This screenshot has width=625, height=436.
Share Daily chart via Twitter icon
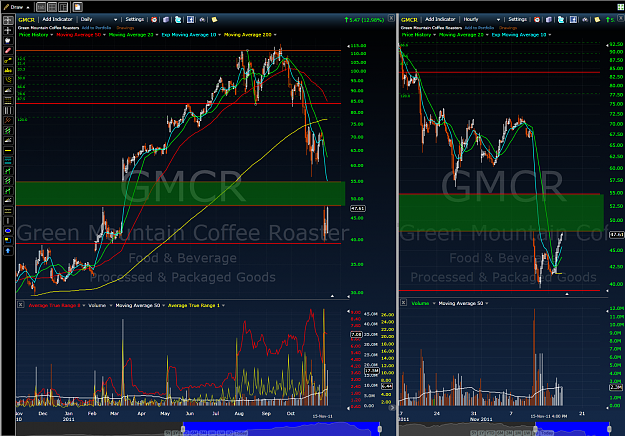click(178, 19)
